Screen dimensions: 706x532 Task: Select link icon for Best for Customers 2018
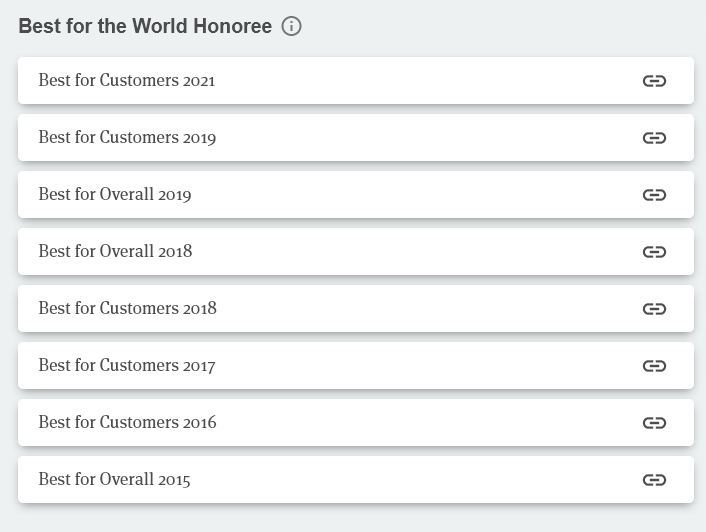(654, 309)
